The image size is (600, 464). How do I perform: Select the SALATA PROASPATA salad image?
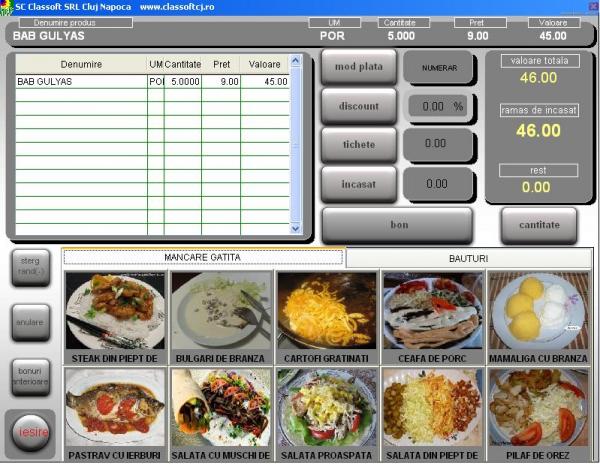point(327,408)
